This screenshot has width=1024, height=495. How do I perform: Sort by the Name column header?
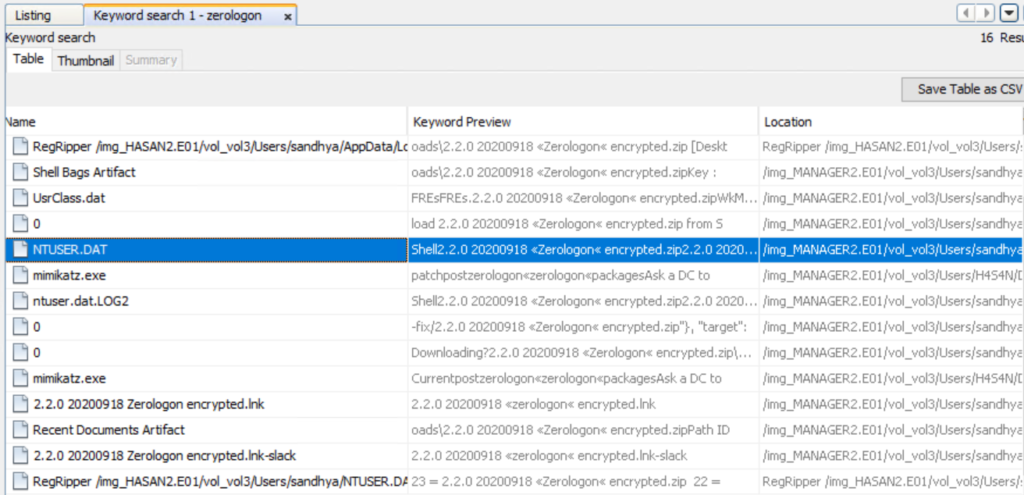click(x=206, y=122)
